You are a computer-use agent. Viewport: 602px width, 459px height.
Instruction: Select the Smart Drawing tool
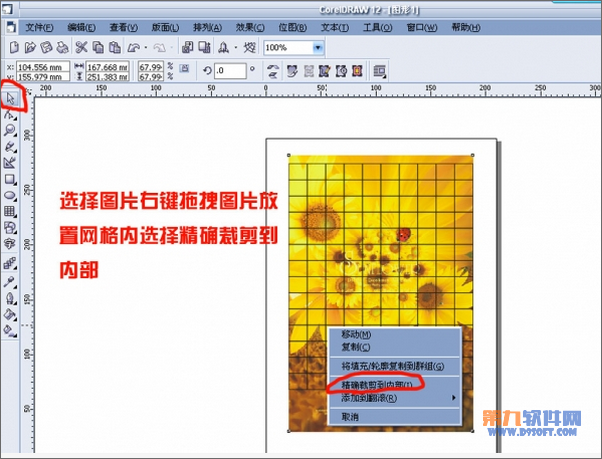[10, 163]
